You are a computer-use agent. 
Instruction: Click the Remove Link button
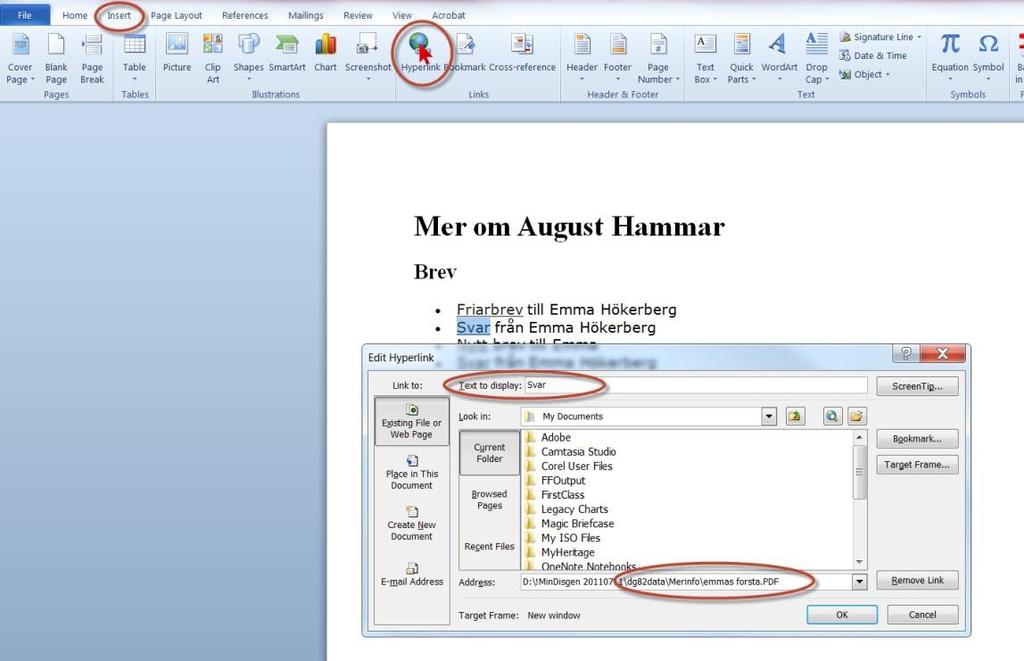917,580
